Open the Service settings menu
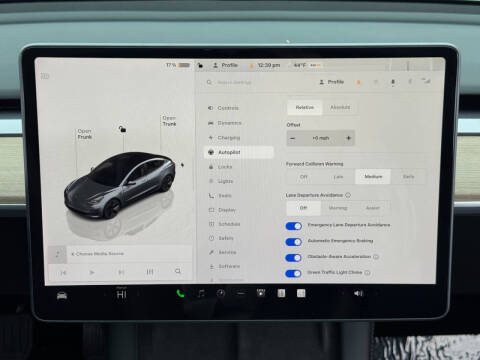480x360 pixels. pos(222,252)
